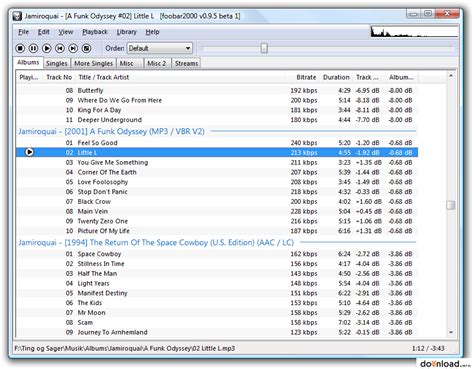Viewport: 474px width, 369px height.
Task: Select track You Give Me Something
Action: pos(217,162)
